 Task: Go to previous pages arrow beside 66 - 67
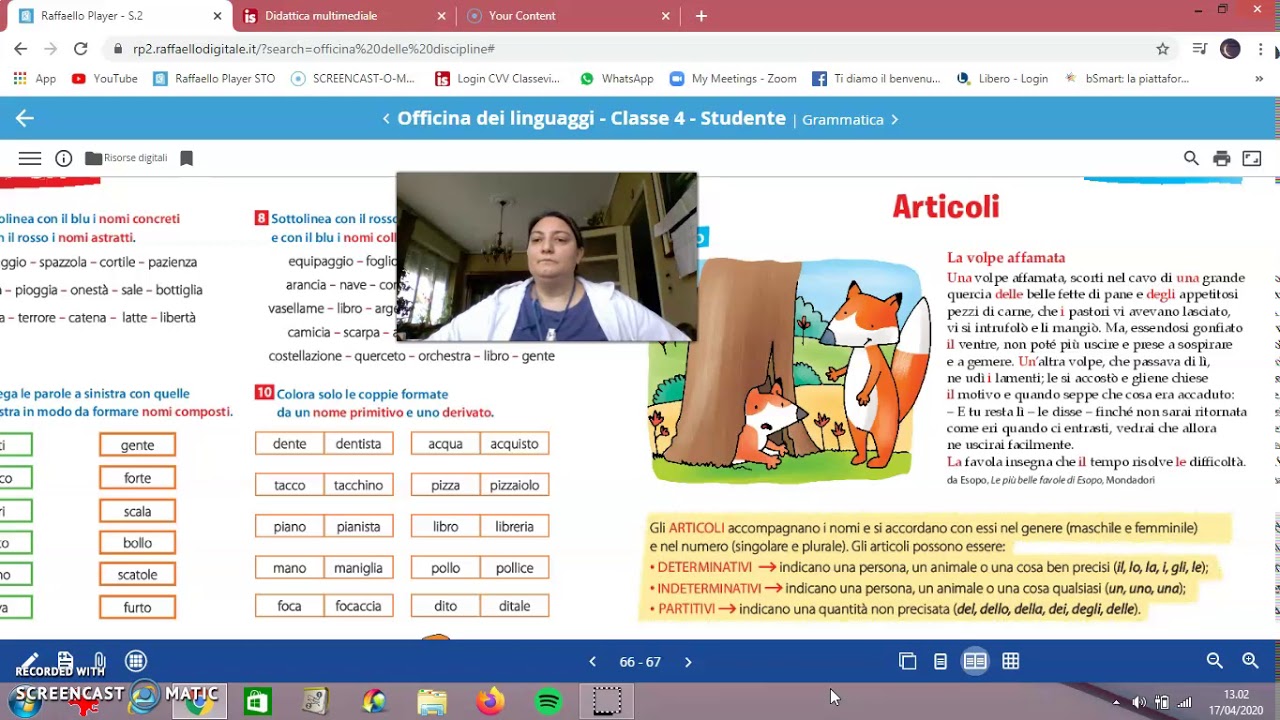click(592, 662)
